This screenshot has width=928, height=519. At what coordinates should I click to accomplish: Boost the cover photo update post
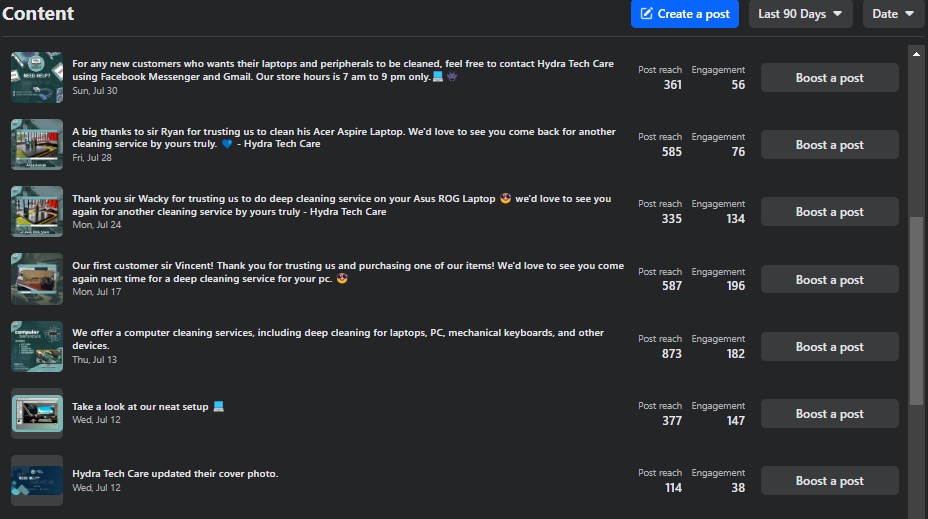tap(829, 481)
